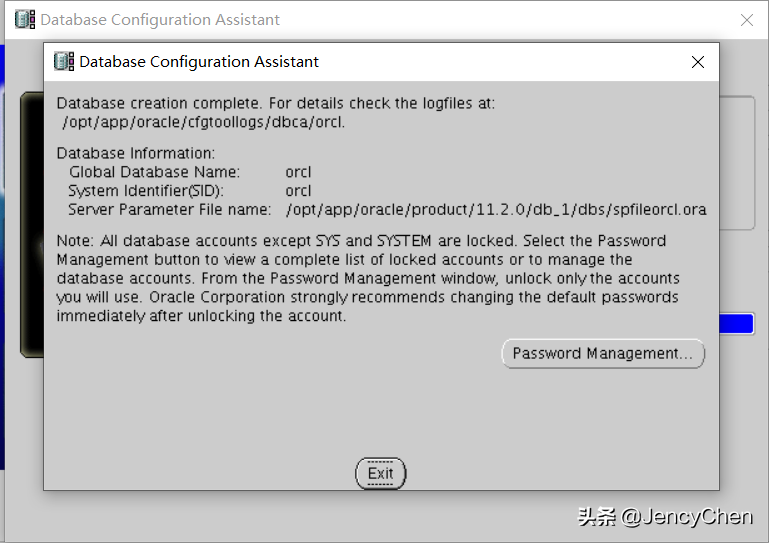Select the System Identifier (SID) value orcl
The image size is (769, 543).
(x=298, y=191)
